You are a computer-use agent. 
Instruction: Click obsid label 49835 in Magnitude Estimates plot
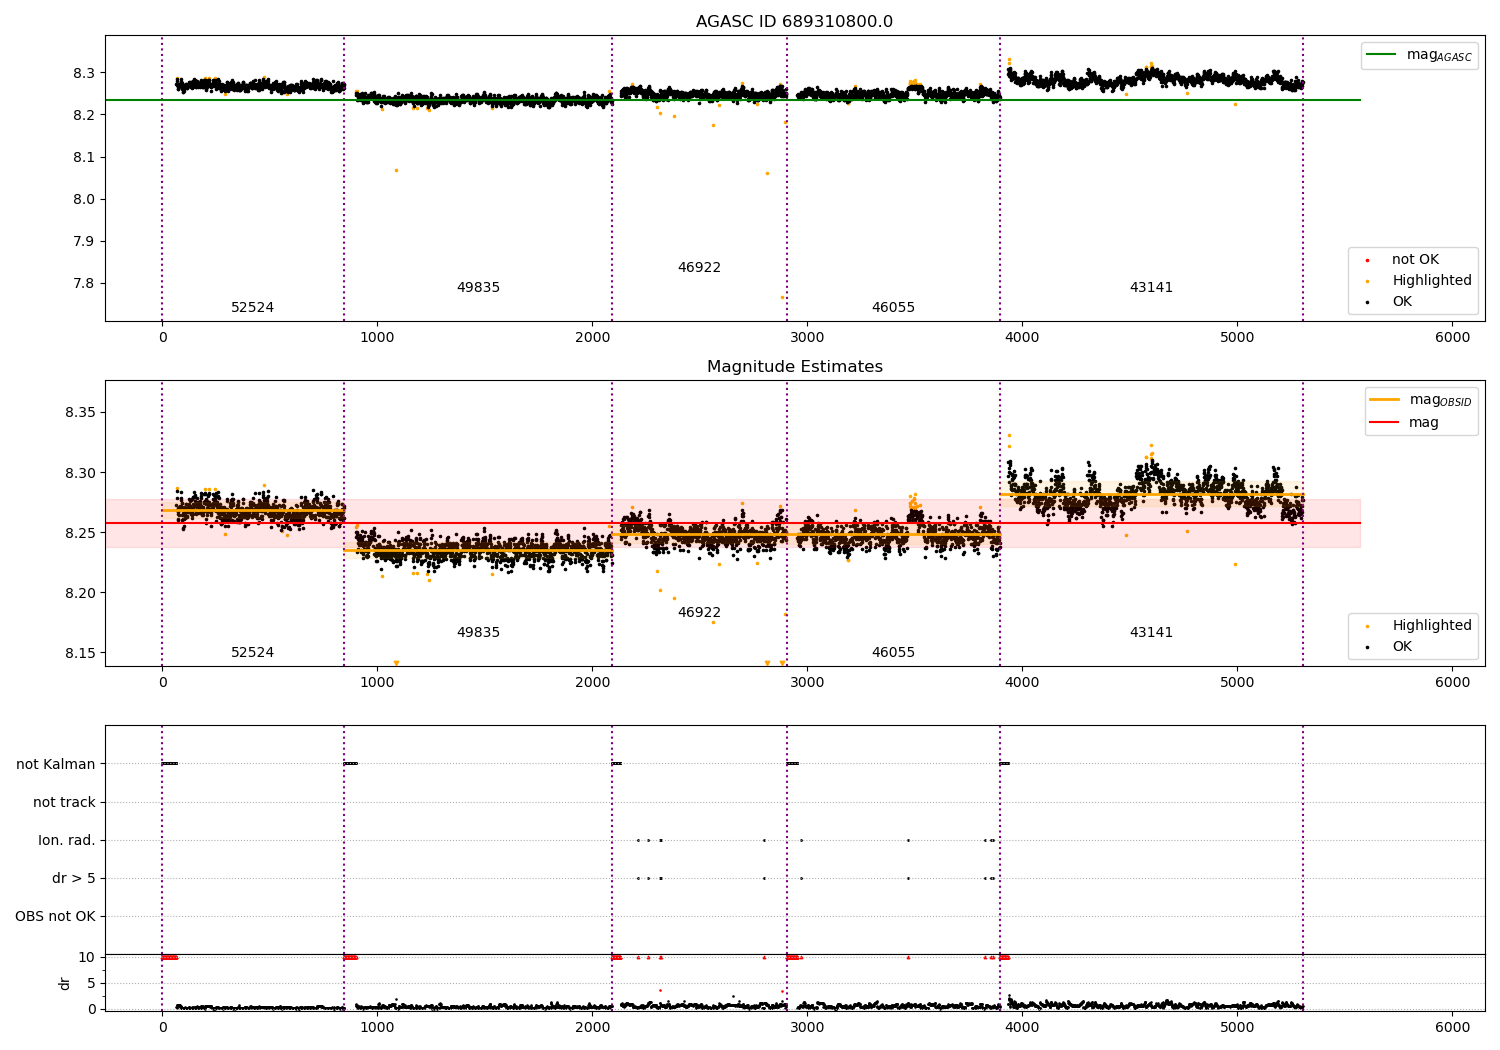coord(478,633)
